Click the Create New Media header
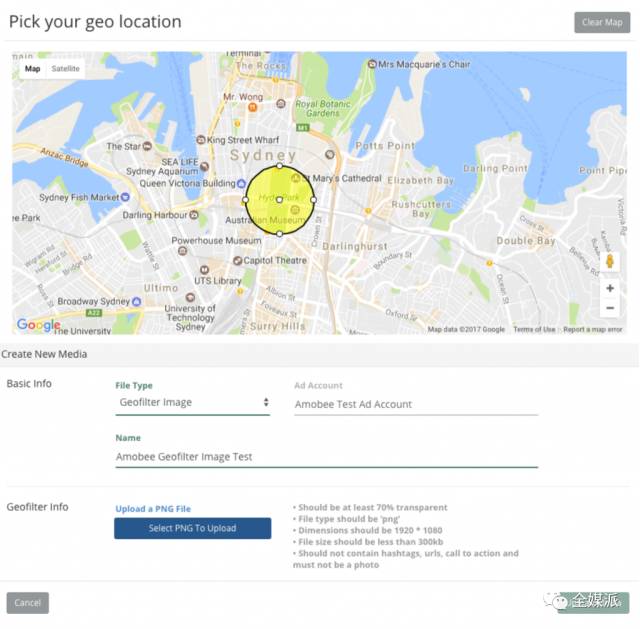This screenshot has height=629, width=640. 44,354
